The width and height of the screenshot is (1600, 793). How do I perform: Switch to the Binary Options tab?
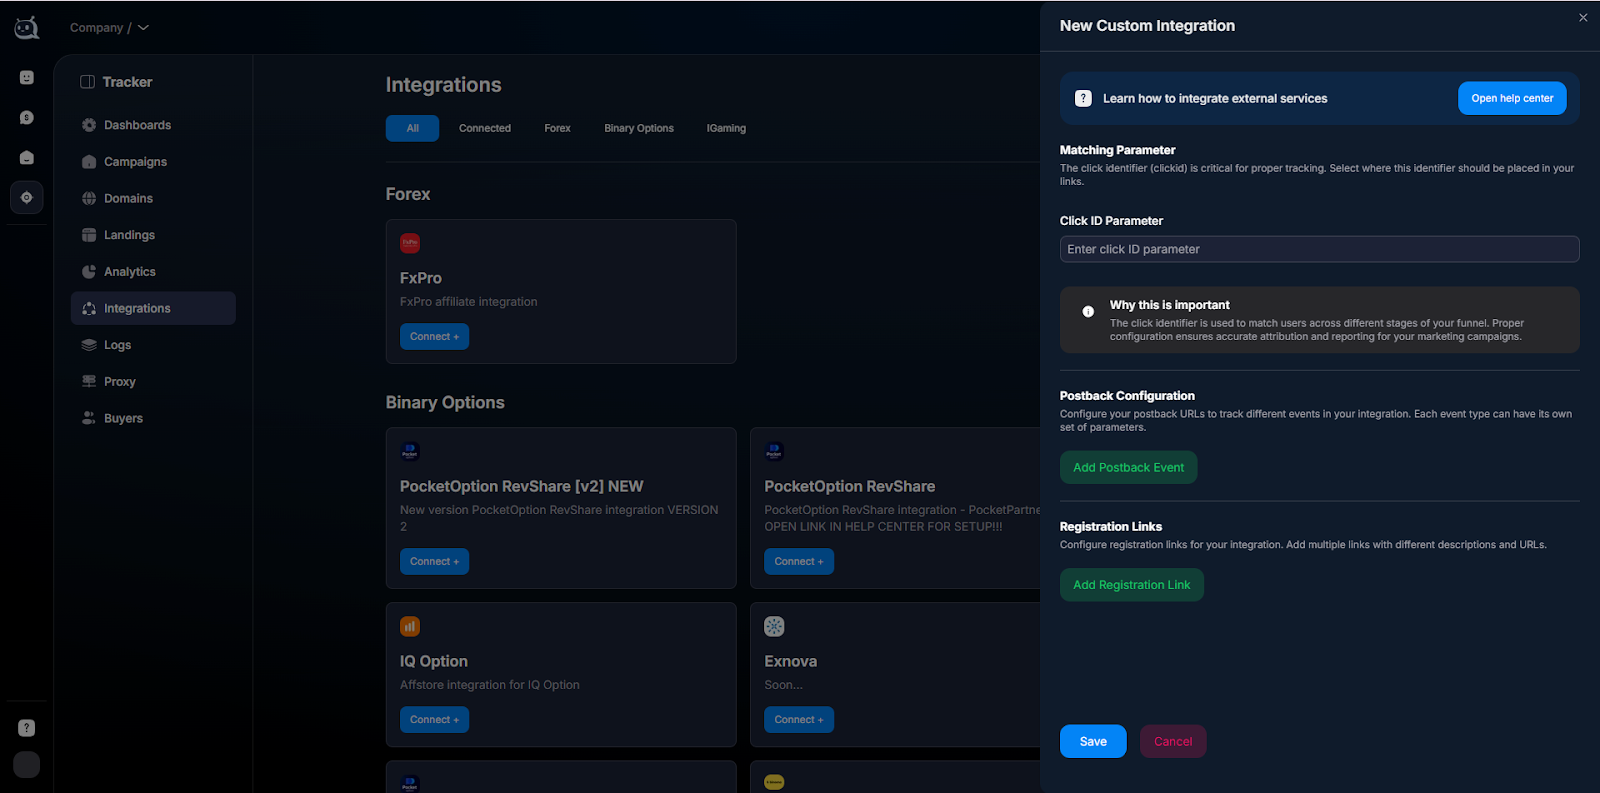click(639, 128)
